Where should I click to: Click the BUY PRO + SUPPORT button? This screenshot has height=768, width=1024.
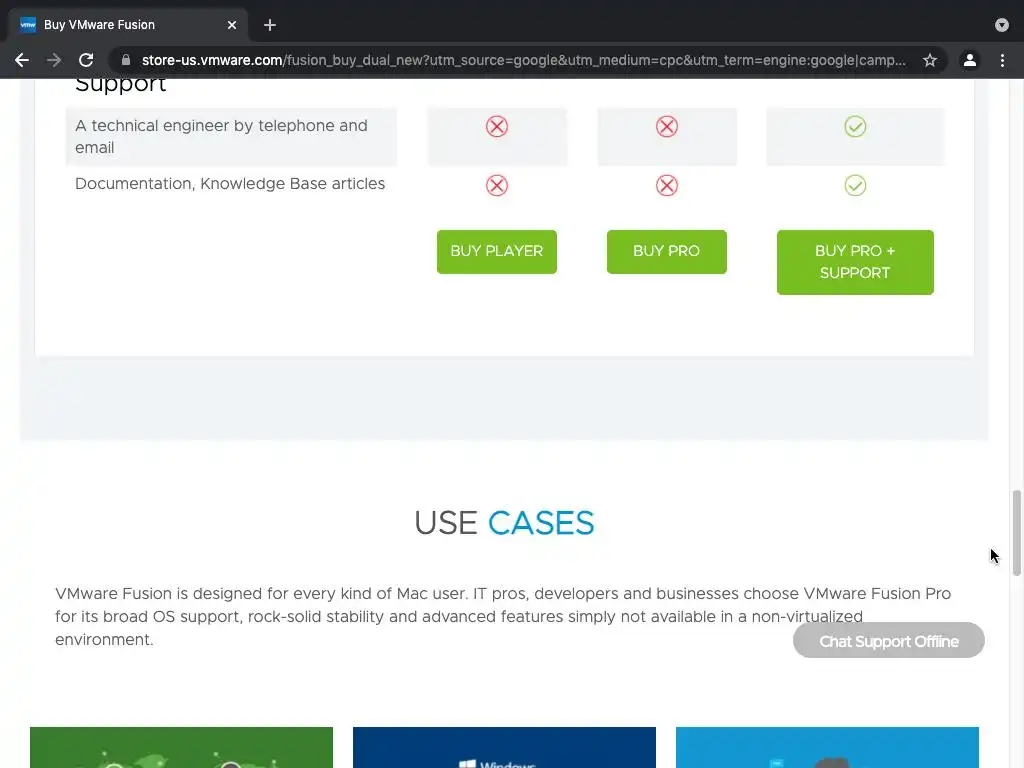coord(855,262)
